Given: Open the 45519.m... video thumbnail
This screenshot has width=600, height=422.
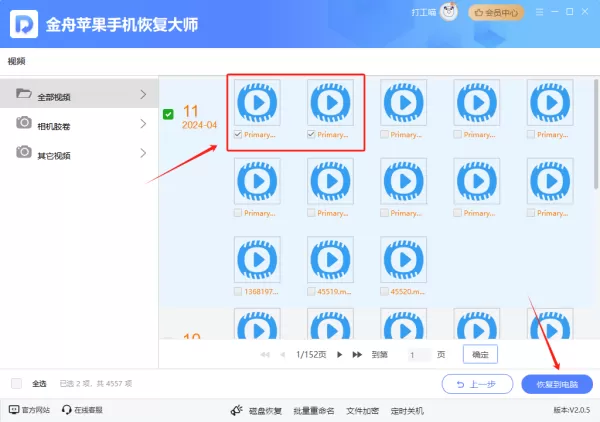Looking at the screenshot, I should pos(330,259).
